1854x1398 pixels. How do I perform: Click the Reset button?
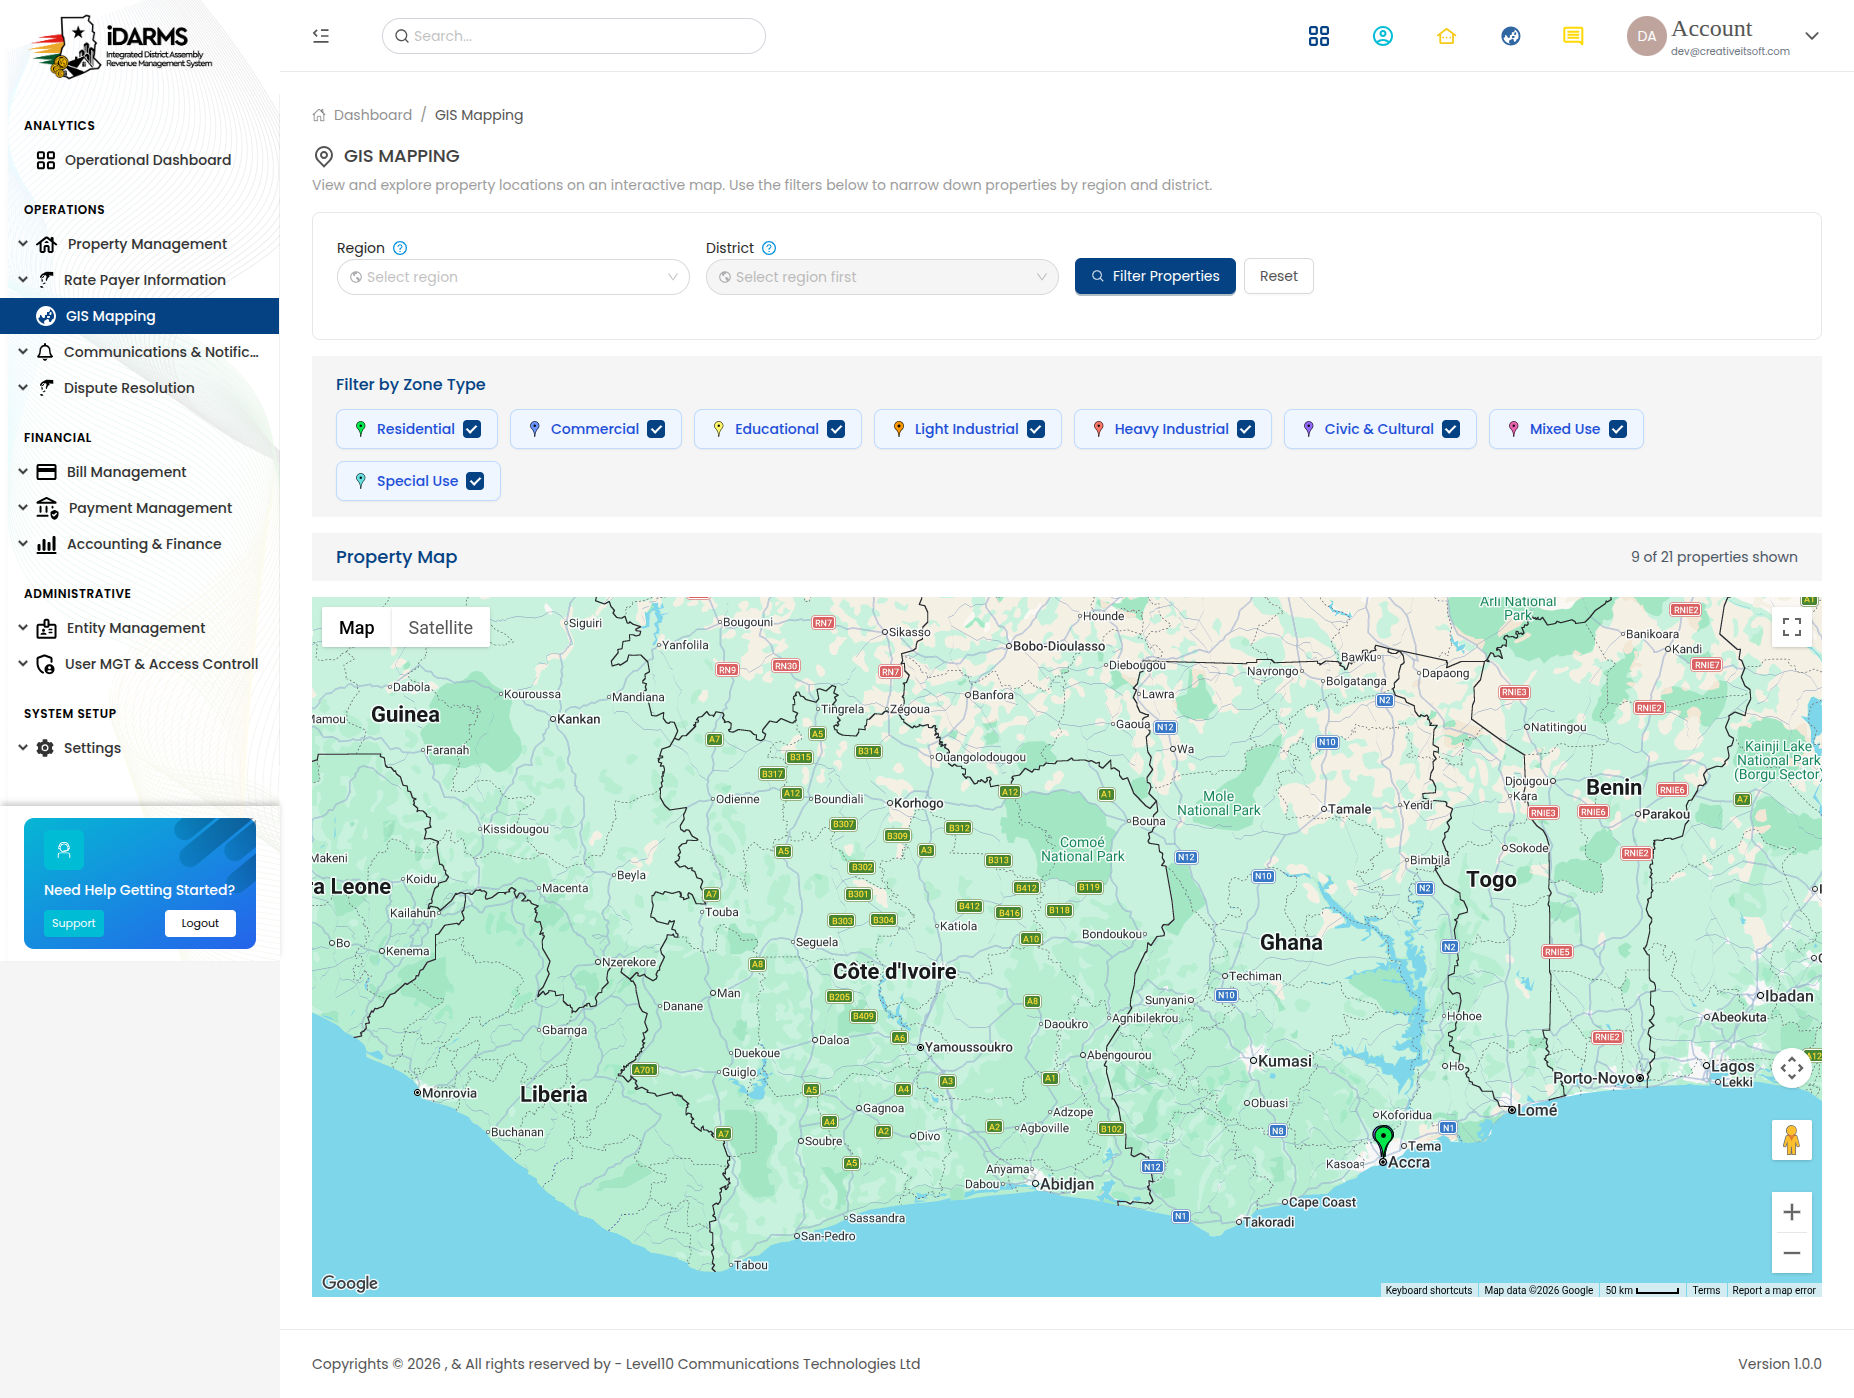point(1278,276)
